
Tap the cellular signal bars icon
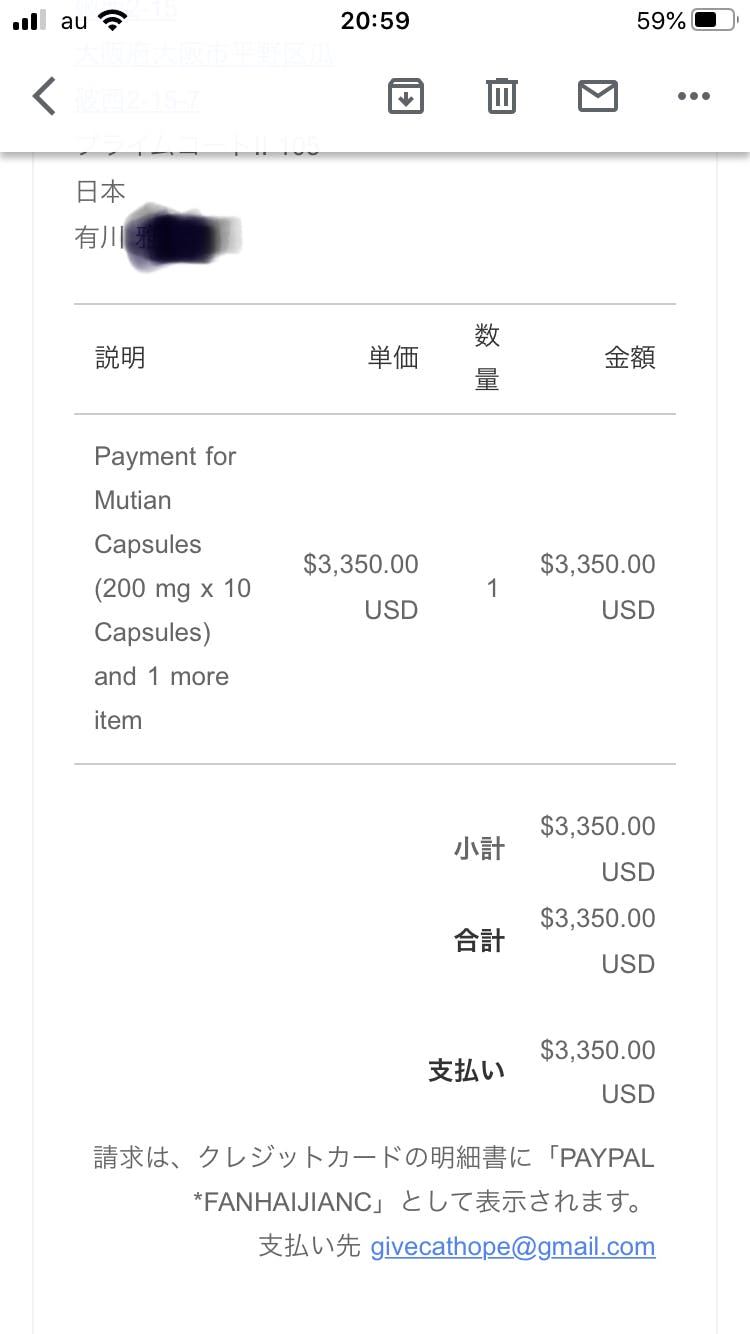(30, 21)
